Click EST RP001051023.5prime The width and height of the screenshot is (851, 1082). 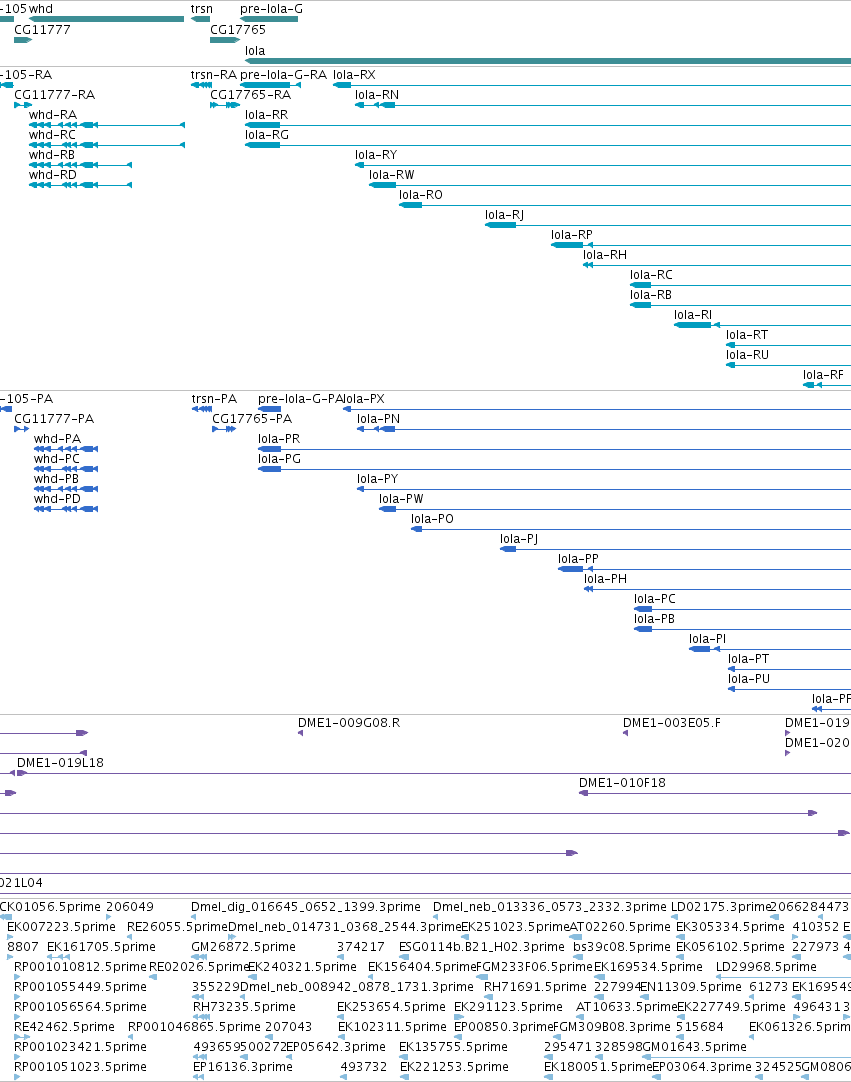pyautogui.click(x=81, y=1067)
